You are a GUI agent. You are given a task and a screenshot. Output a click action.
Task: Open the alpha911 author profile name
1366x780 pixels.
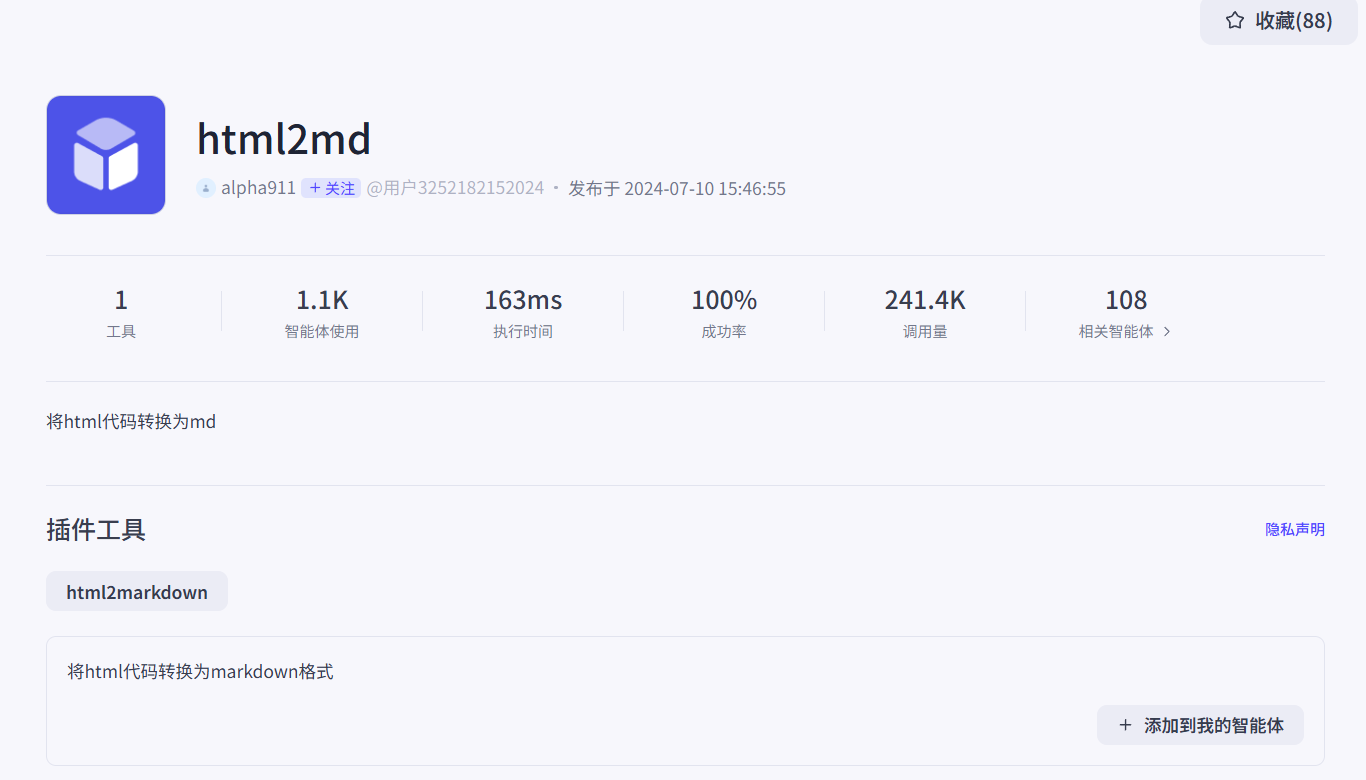click(x=258, y=188)
